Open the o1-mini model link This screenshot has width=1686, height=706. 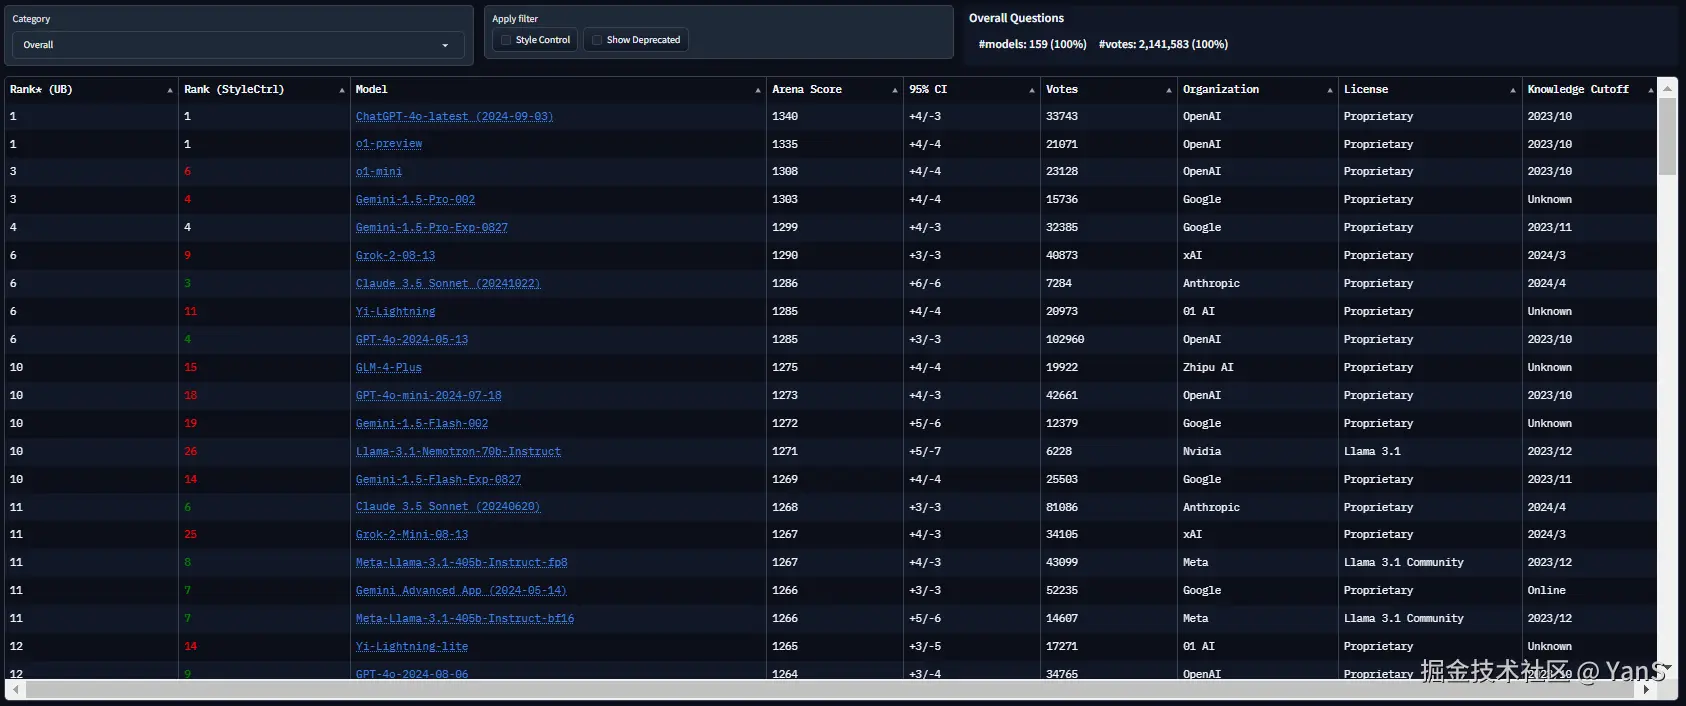tap(379, 172)
